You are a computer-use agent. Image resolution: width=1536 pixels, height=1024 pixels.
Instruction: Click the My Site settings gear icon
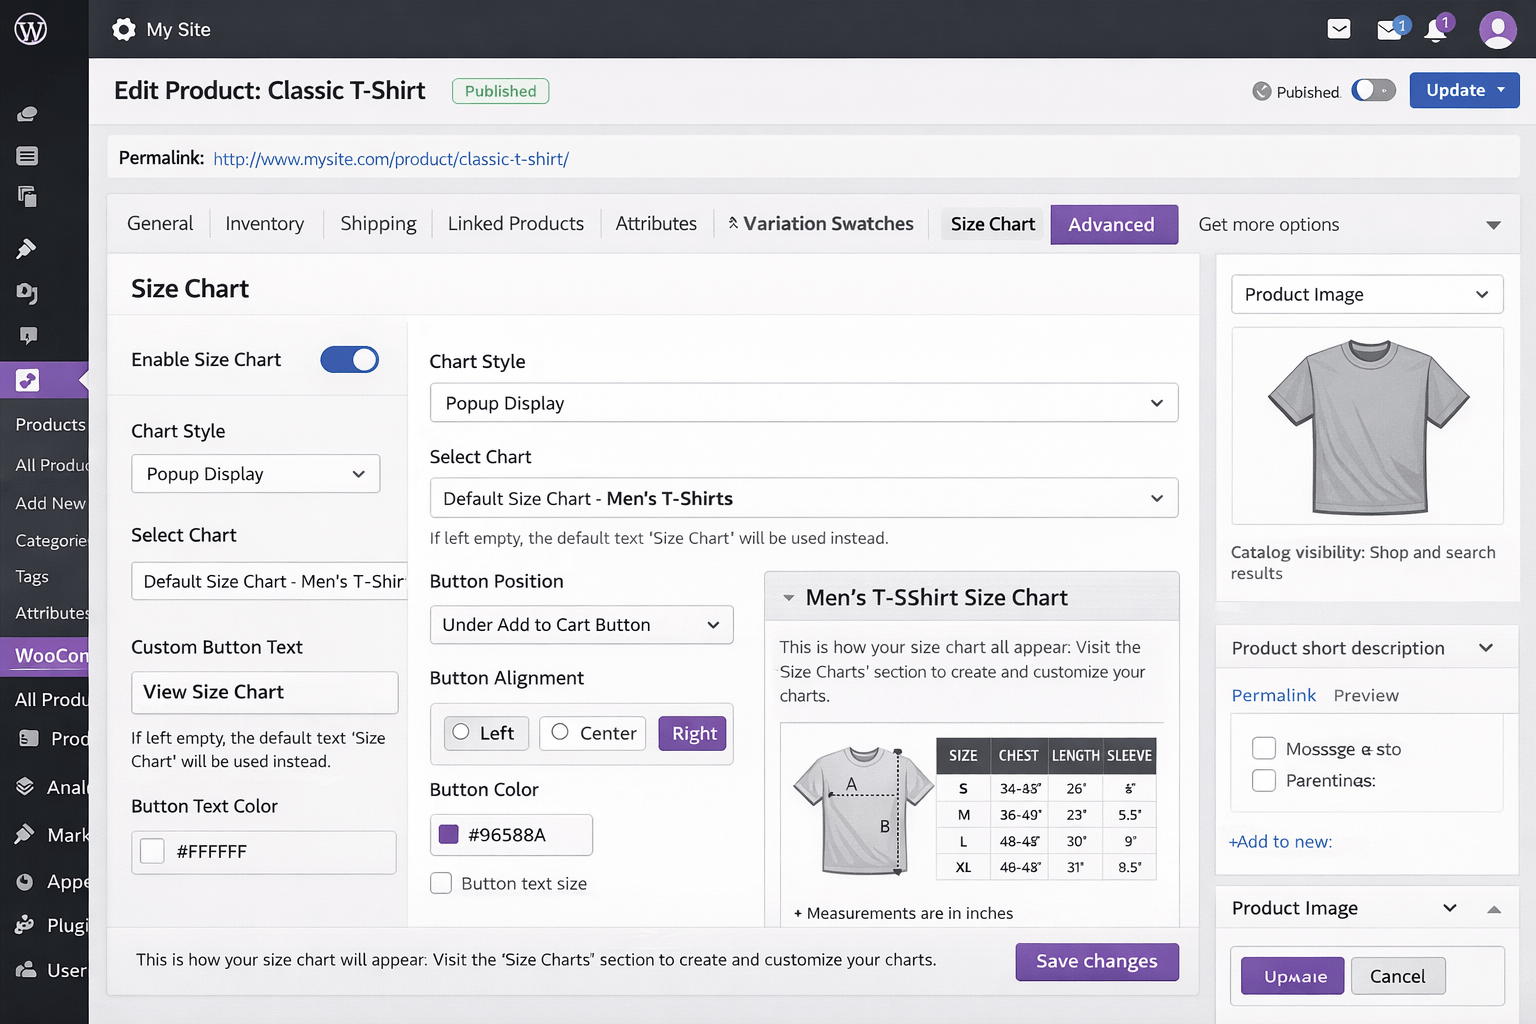click(124, 29)
